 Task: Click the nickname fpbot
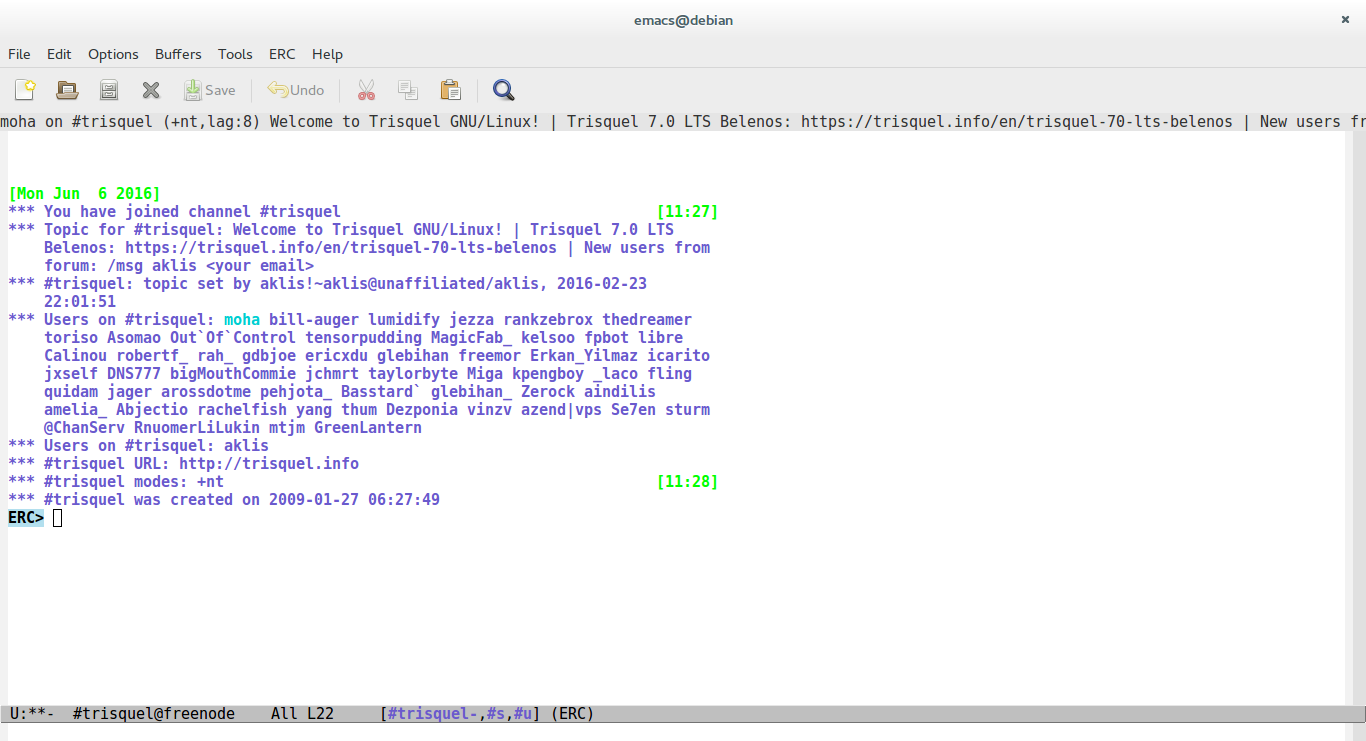pos(607,338)
